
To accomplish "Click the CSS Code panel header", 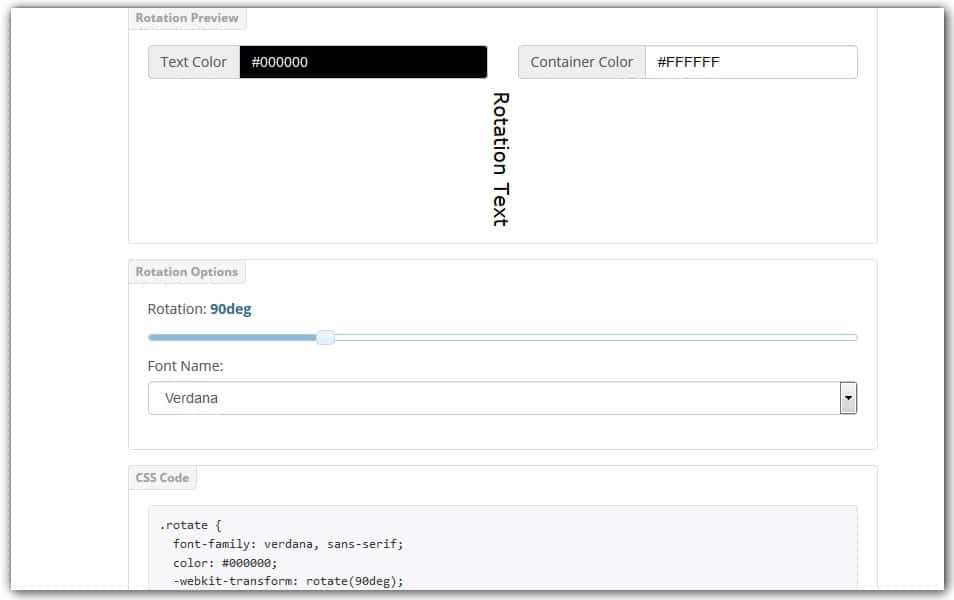I will point(162,477).
